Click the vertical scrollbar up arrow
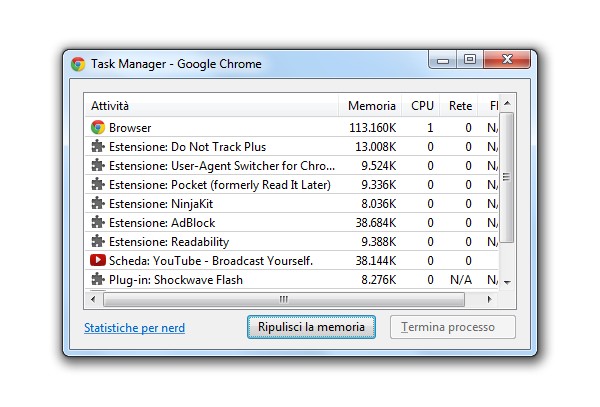 click(x=507, y=103)
